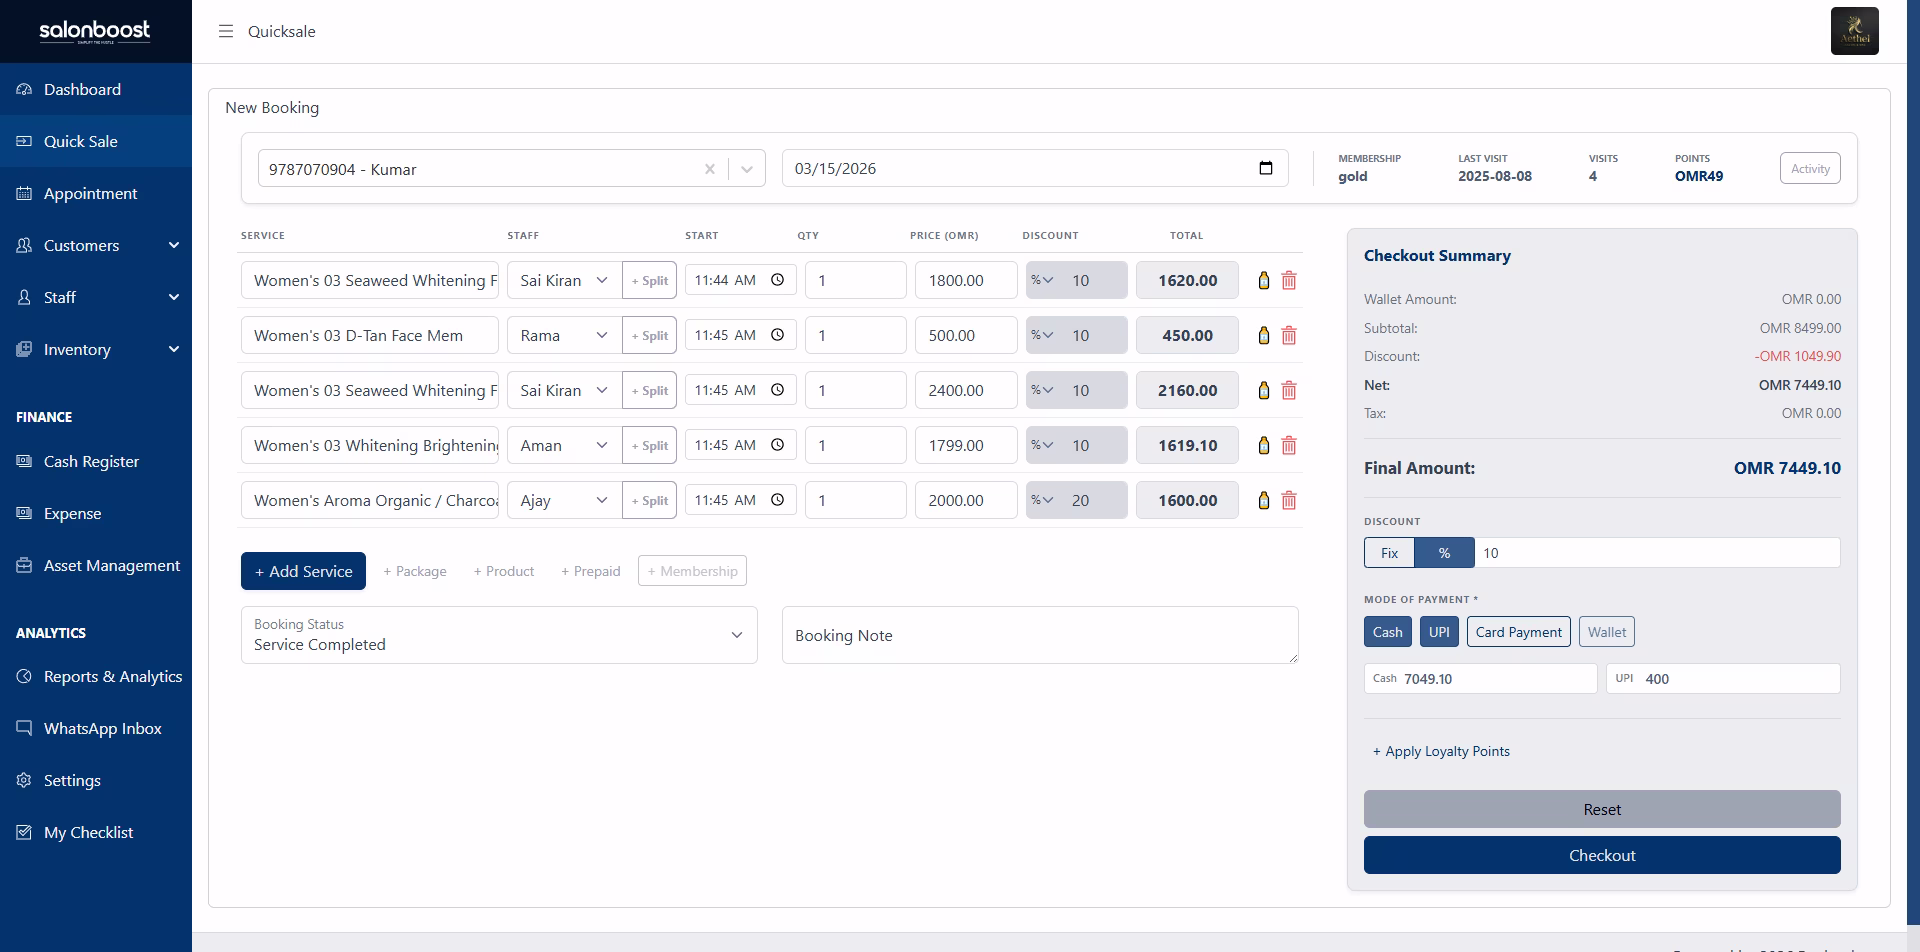The height and width of the screenshot is (952, 1920).
Task: Select percent discount type
Action: (1444, 553)
